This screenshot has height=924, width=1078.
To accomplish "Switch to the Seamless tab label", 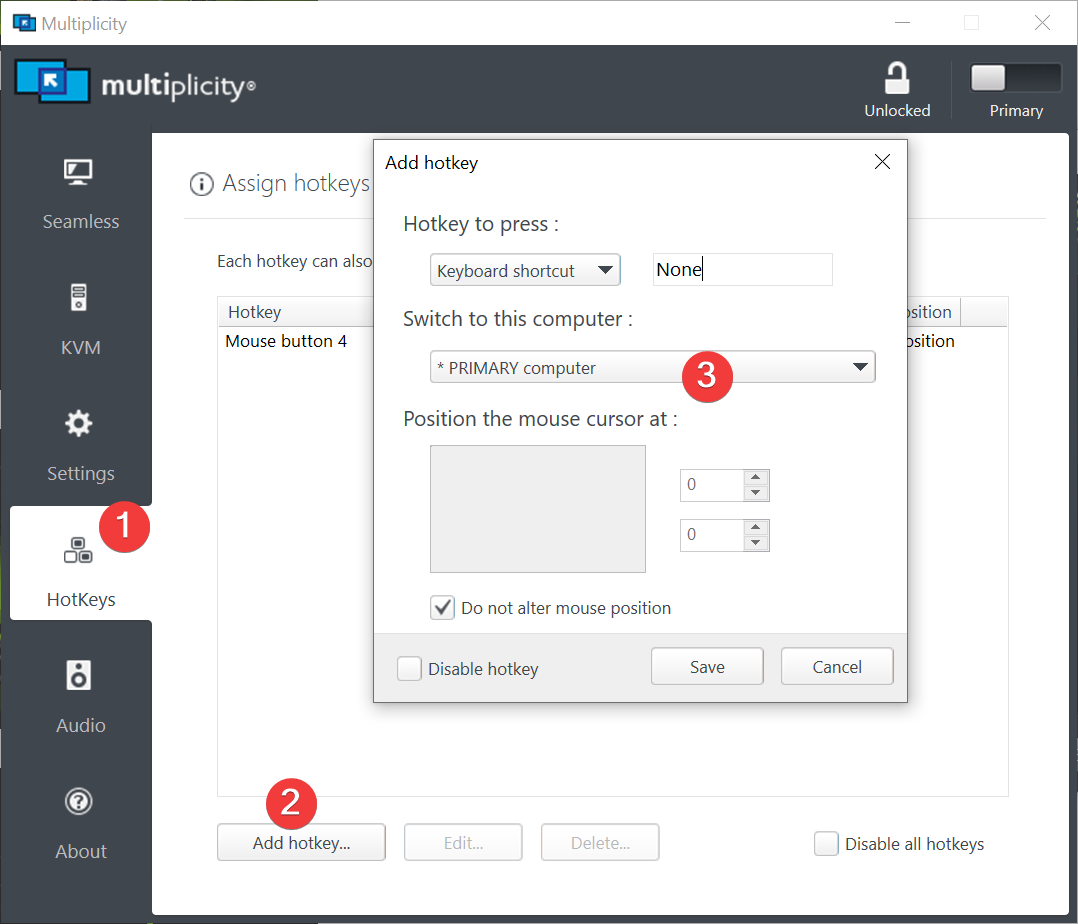I will click(81, 221).
